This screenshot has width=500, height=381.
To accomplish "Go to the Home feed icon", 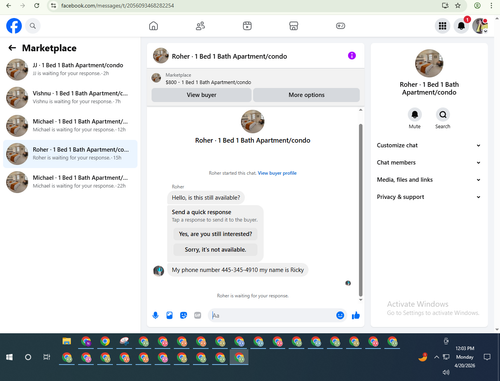I will [153, 26].
